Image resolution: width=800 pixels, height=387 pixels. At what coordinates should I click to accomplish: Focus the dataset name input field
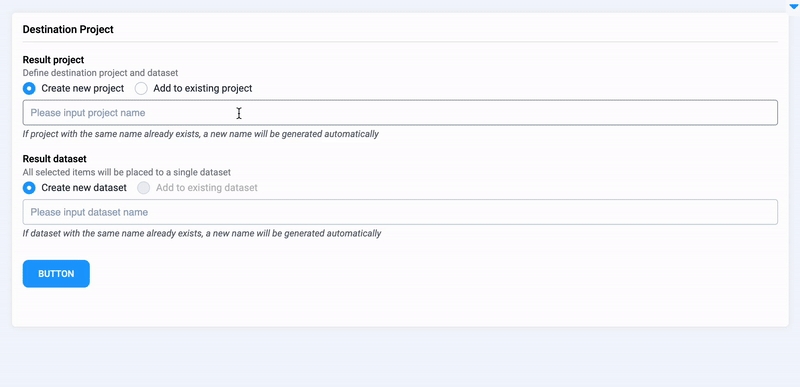click(x=400, y=212)
